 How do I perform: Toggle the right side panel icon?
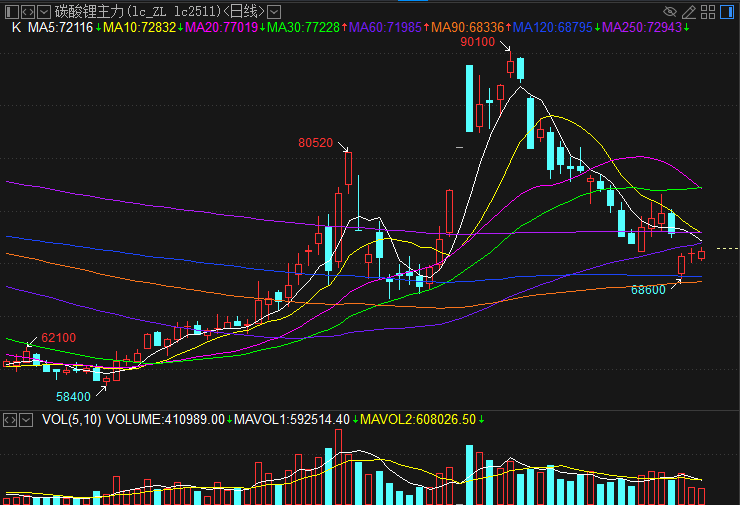(727, 12)
